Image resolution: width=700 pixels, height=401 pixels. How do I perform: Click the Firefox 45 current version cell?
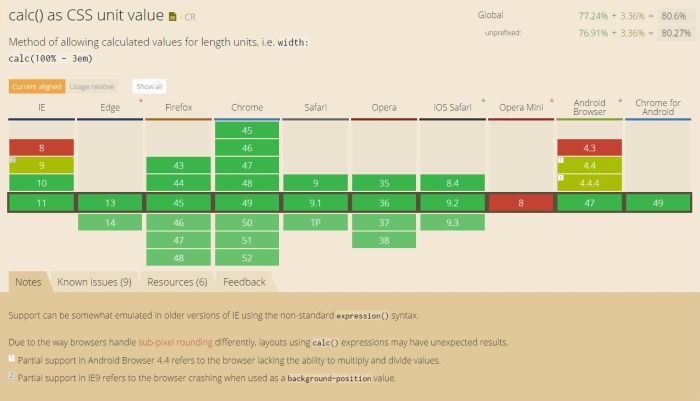179,203
